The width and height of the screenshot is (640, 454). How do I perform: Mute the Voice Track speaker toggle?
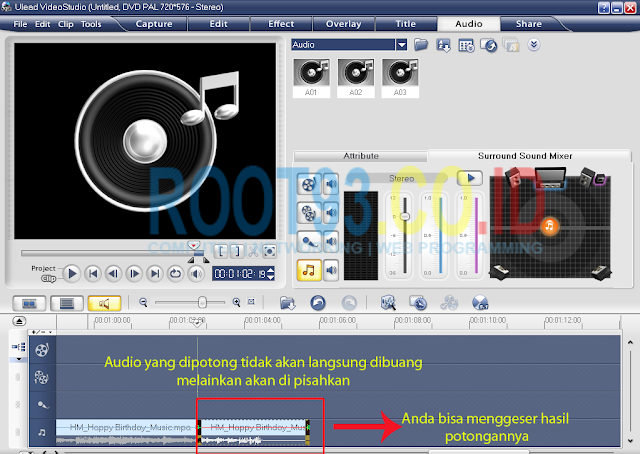[x=331, y=242]
